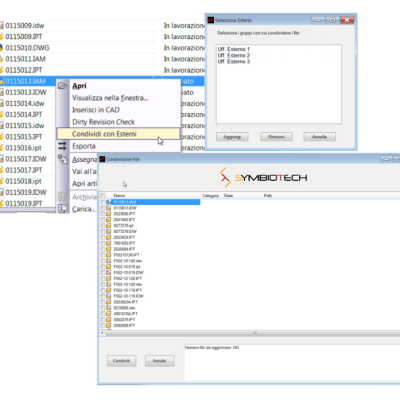This screenshot has height=400, width=400.
Task: Select file 0115016.ipt in the main list
Action: click(23, 148)
